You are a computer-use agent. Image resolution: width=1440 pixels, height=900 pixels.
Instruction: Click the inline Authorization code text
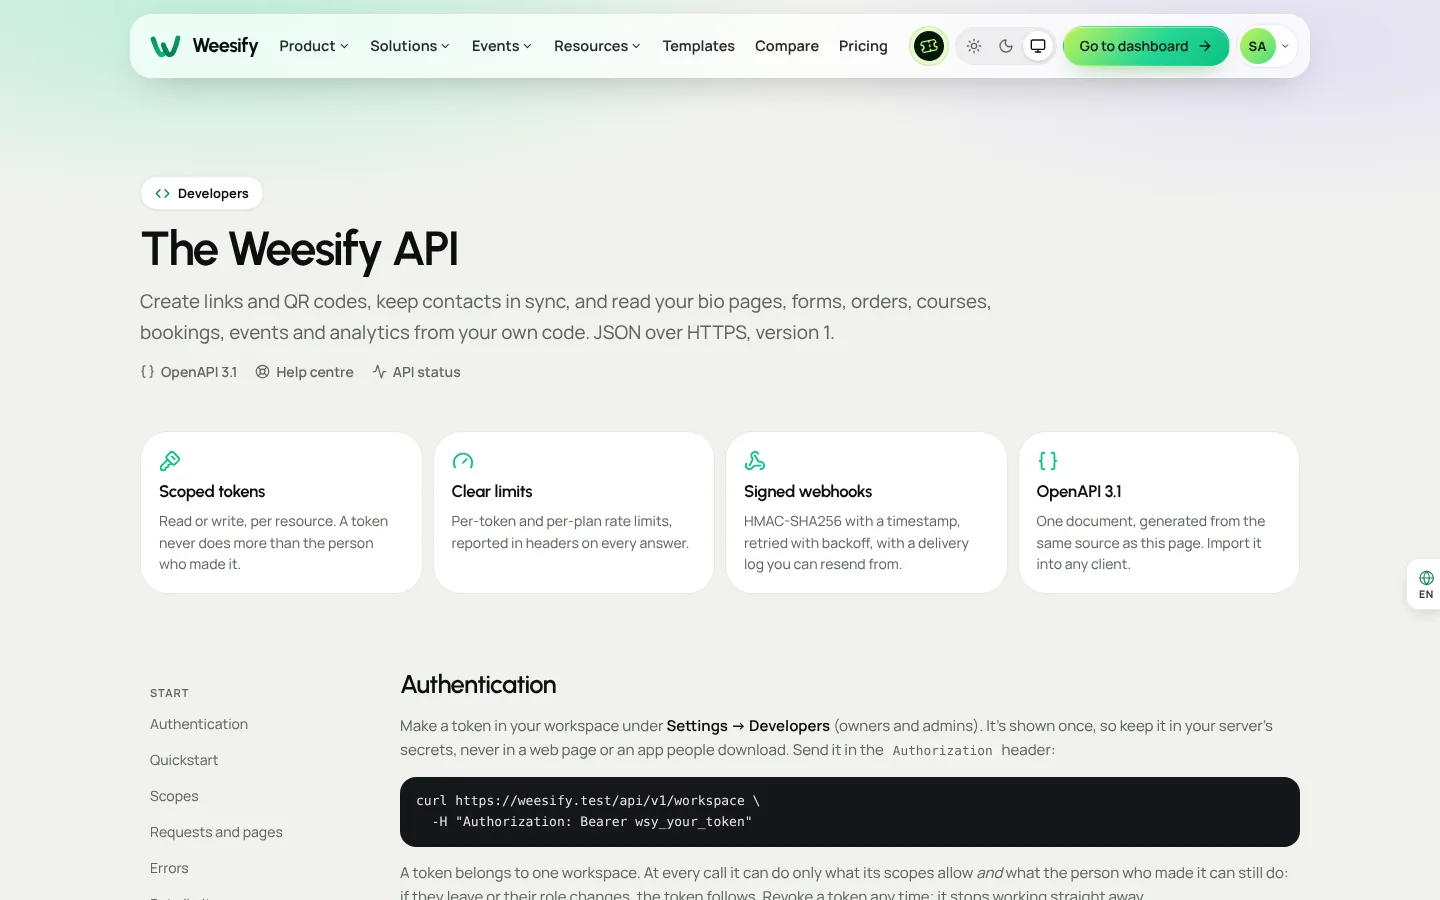point(942,751)
